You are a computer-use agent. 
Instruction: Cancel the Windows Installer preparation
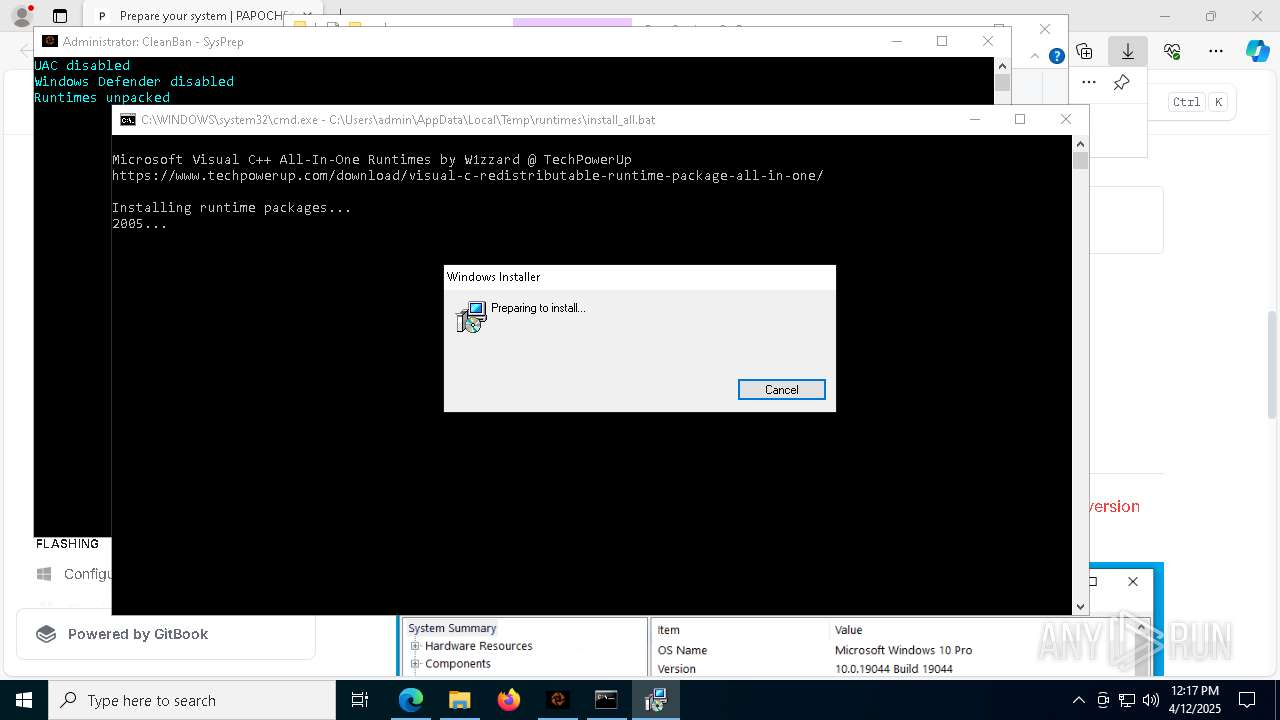[781, 390]
